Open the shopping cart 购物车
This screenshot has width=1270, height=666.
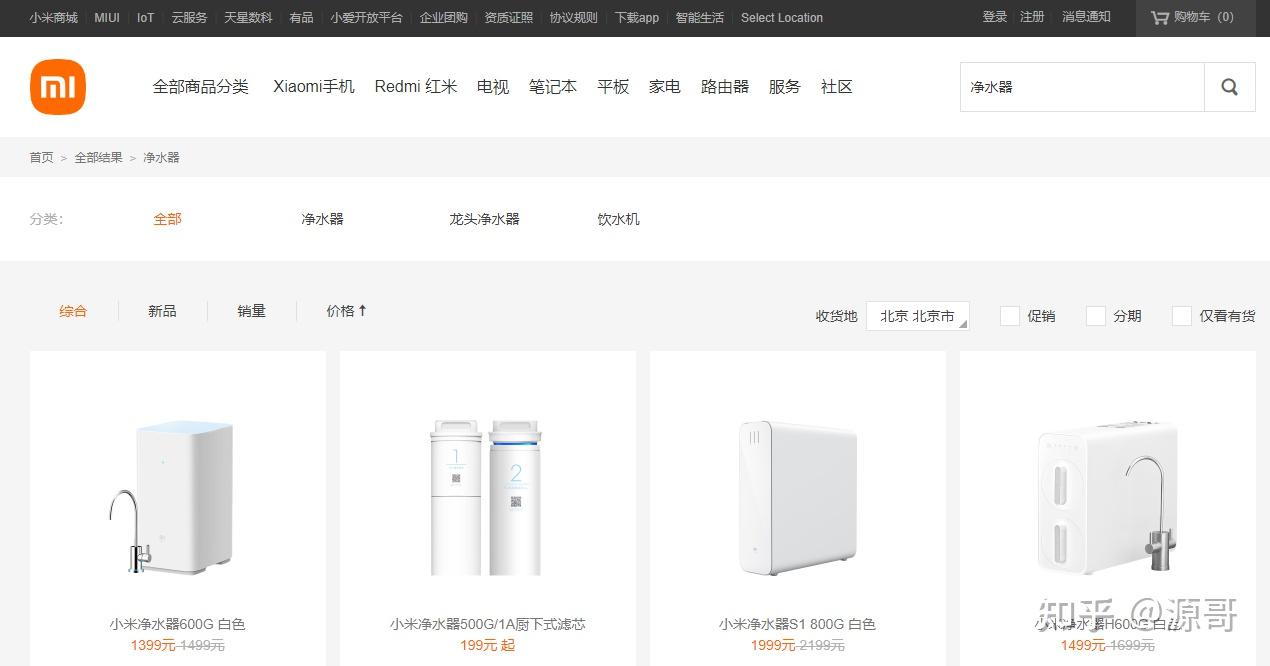(x=1195, y=17)
